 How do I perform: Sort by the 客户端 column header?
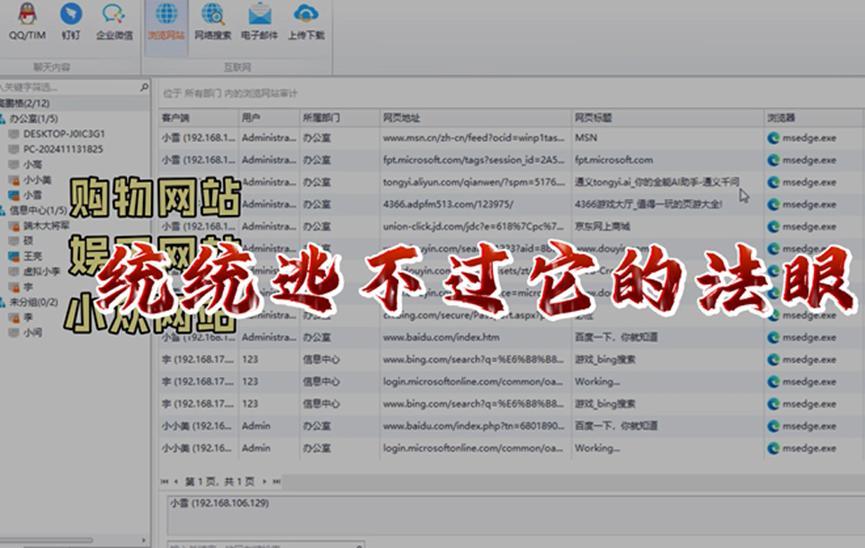pos(198,118)
